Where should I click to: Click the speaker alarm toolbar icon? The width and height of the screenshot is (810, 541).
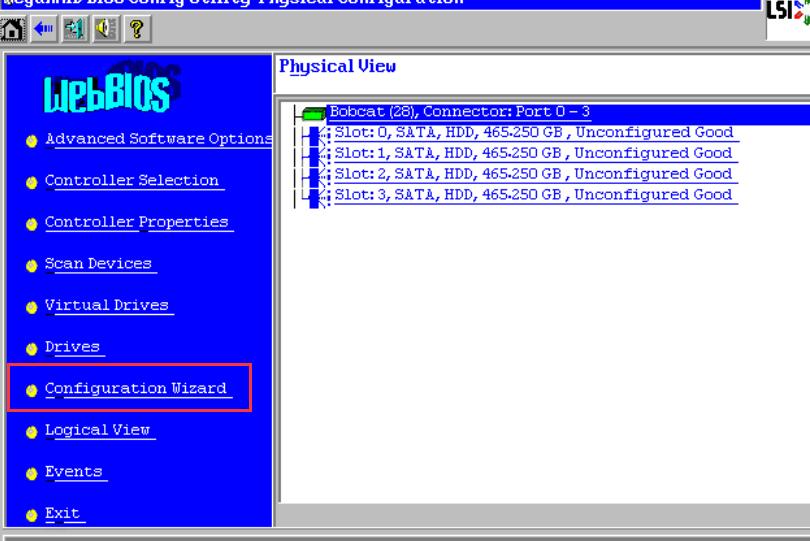105,29
